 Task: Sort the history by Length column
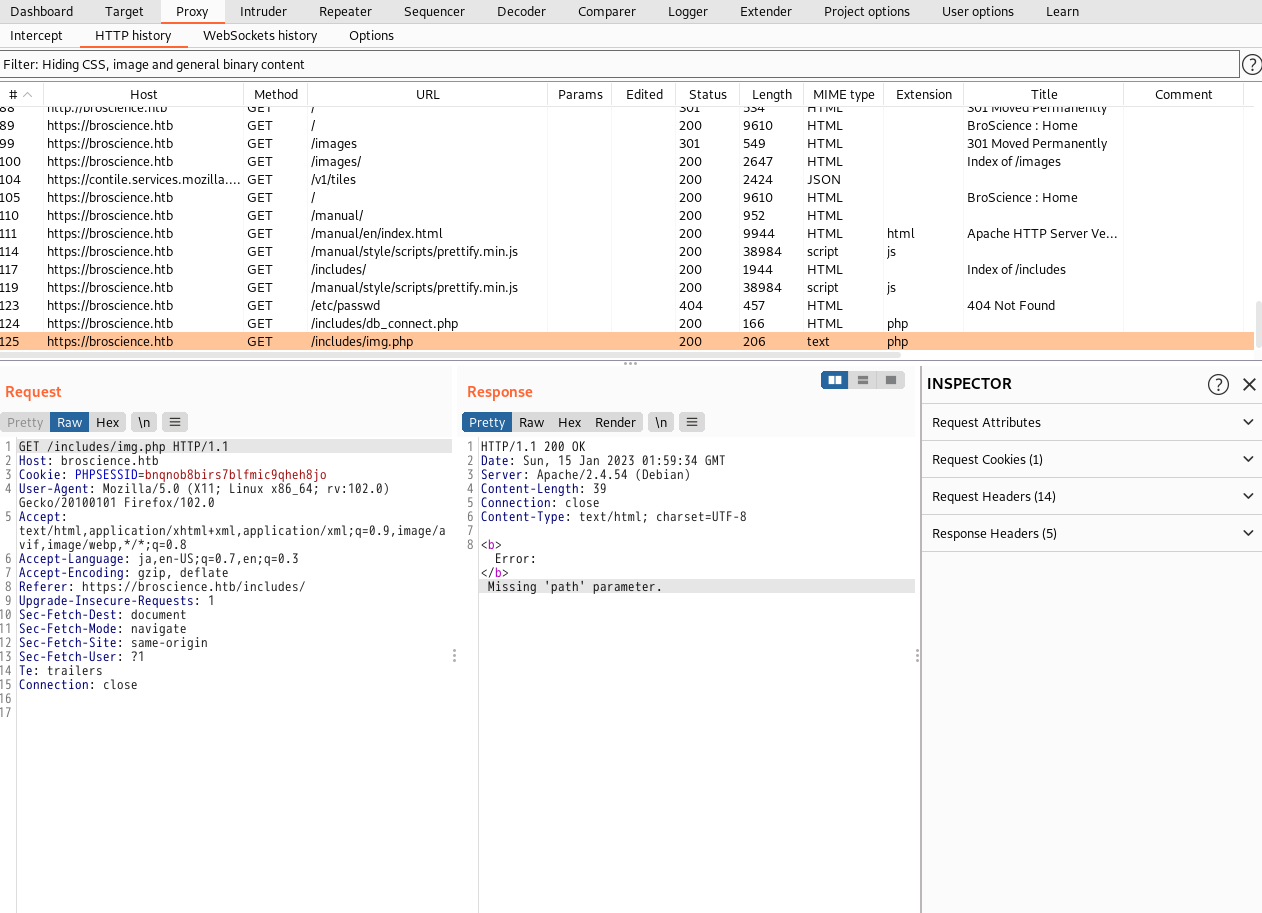point(771,94)
